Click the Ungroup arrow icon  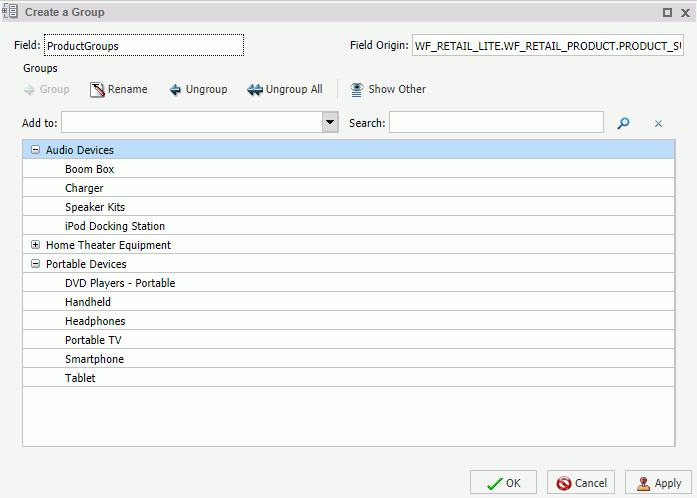(x=175, y=90)
